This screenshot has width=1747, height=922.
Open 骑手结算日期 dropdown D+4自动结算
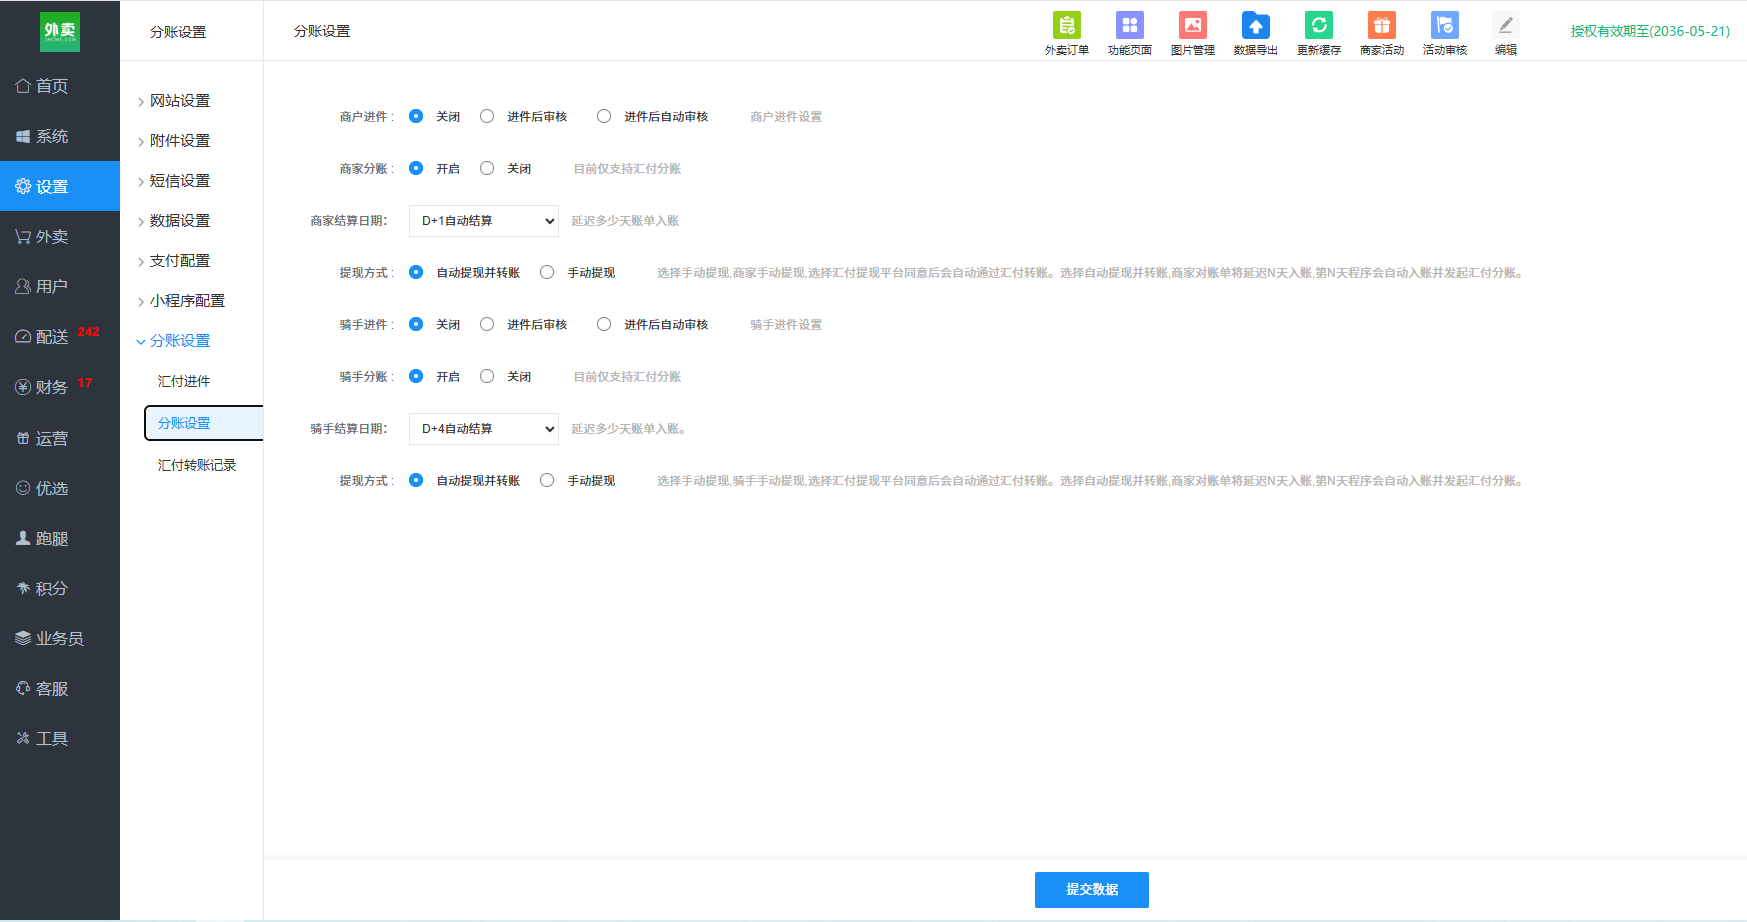tap(484, 429)
